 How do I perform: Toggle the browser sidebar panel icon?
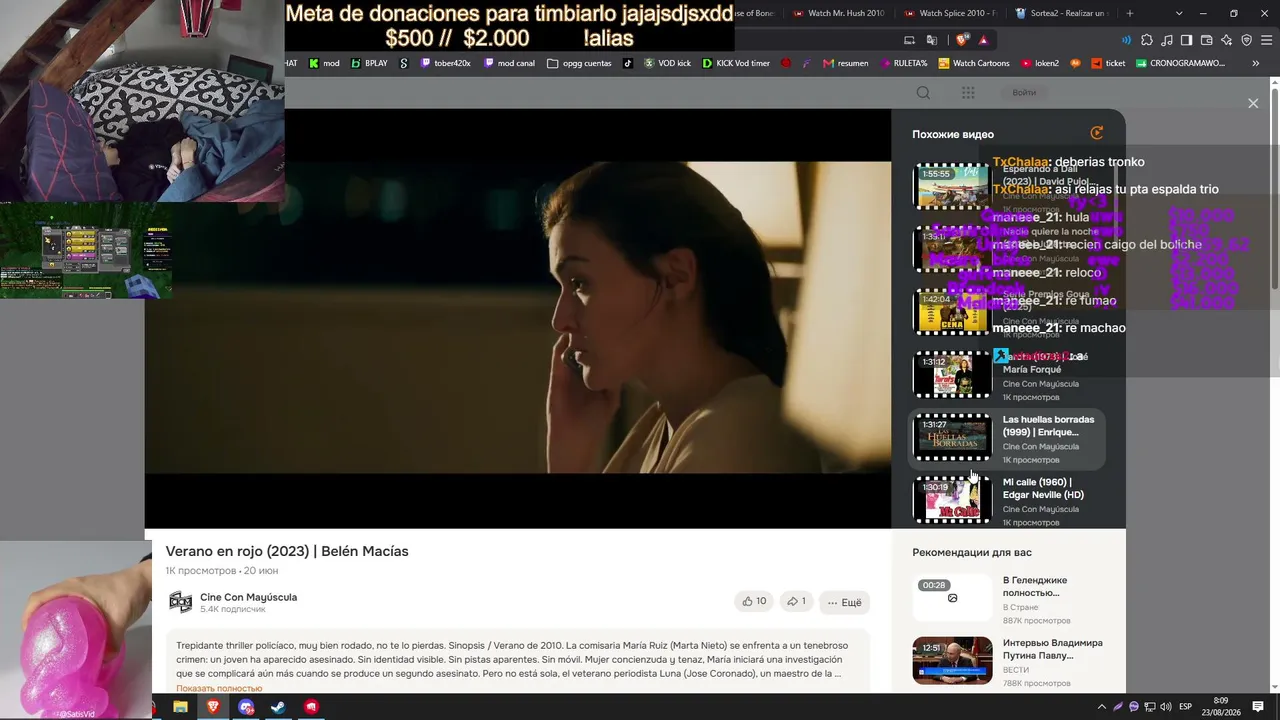(1186, 40)
